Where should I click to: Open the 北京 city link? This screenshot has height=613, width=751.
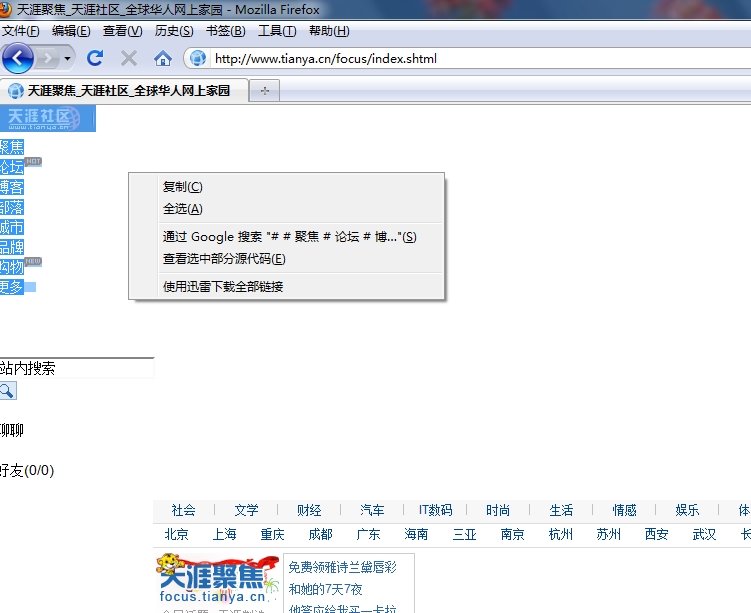click(x=176, y=534)
